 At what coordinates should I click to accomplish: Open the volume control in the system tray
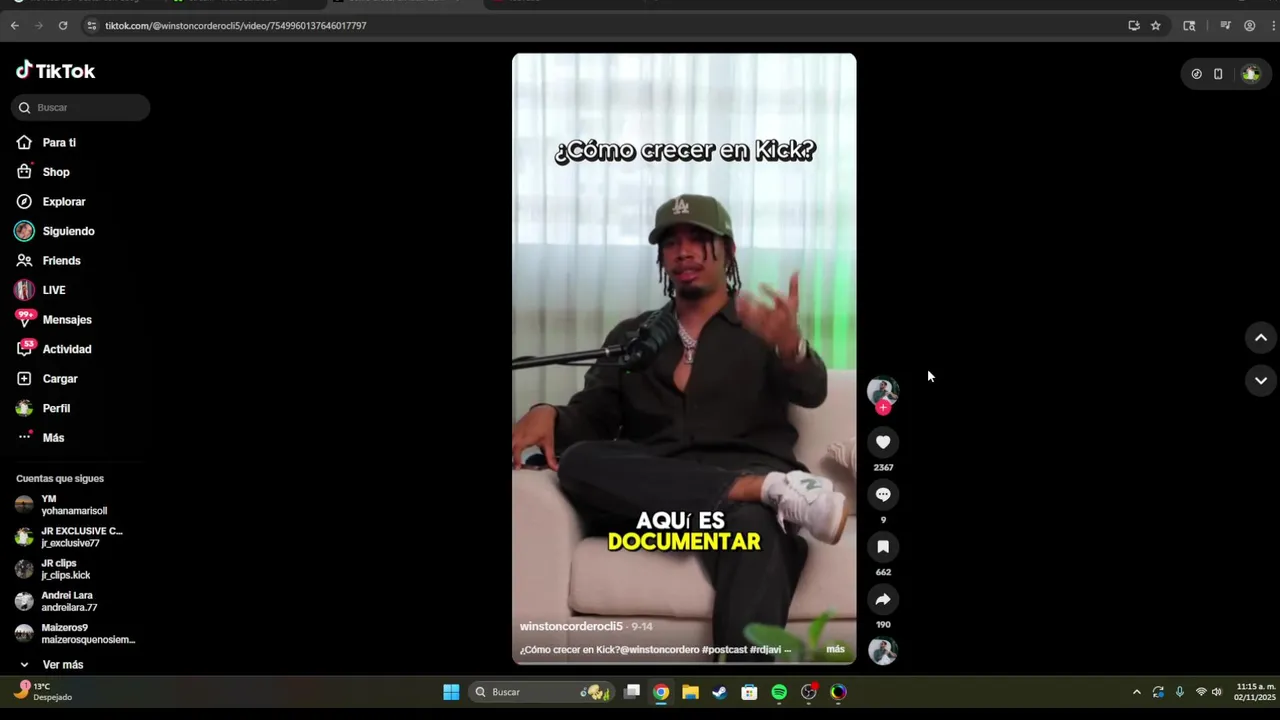coord(1216,692)
